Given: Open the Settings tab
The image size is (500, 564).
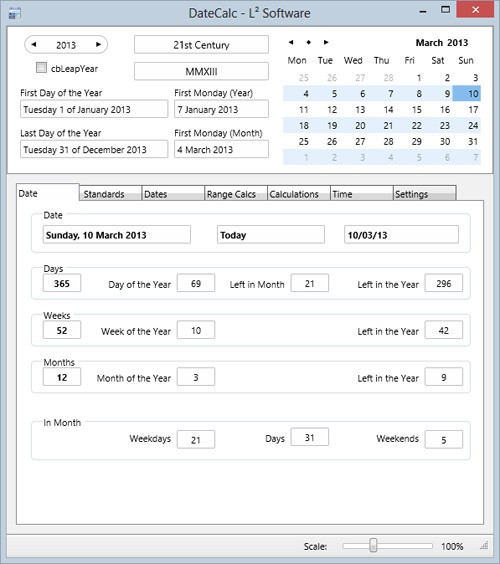Looking at the screenshot, I should point(425,193).
